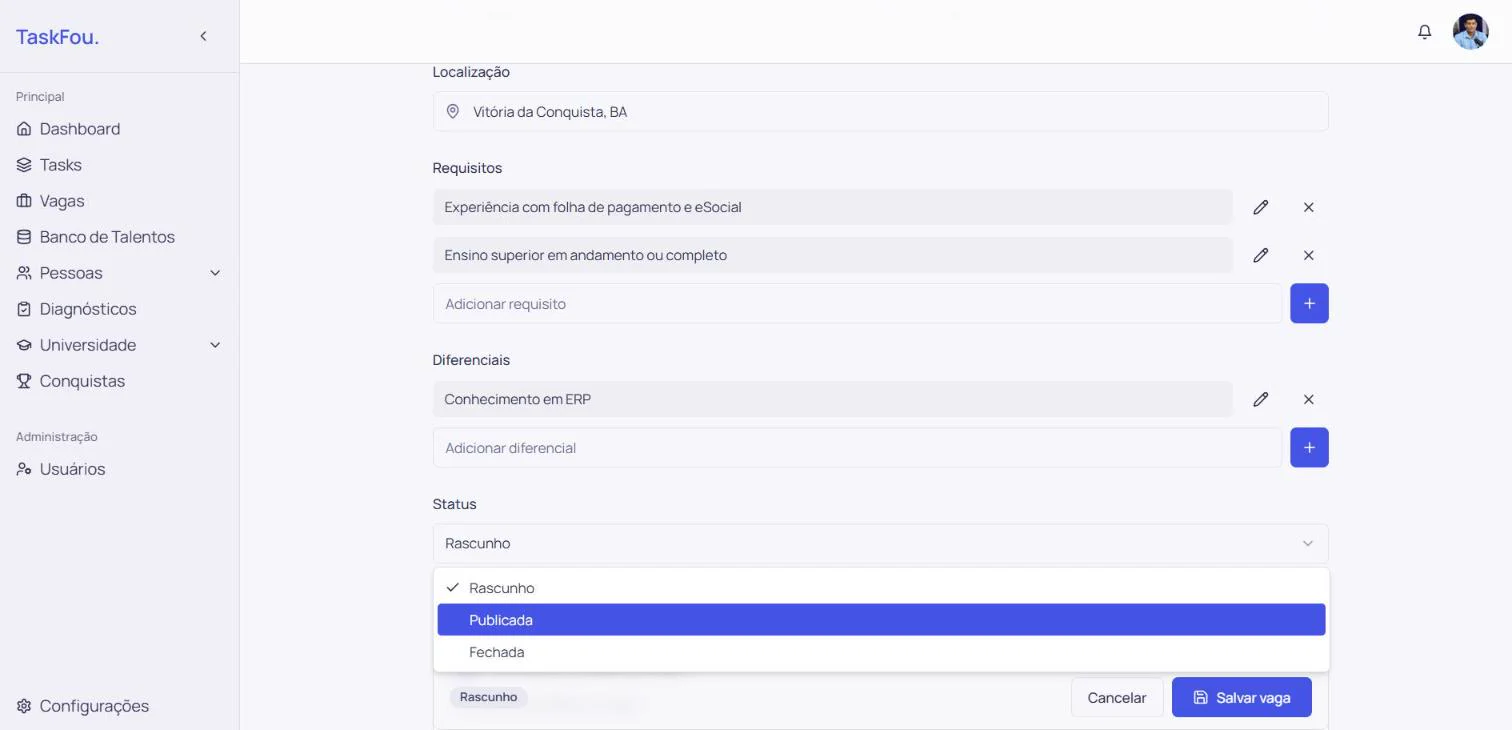Select Rascunho status option
The width and height of the screenshot is (1512, 730).
pyautogui.click(x=881, y=588)
